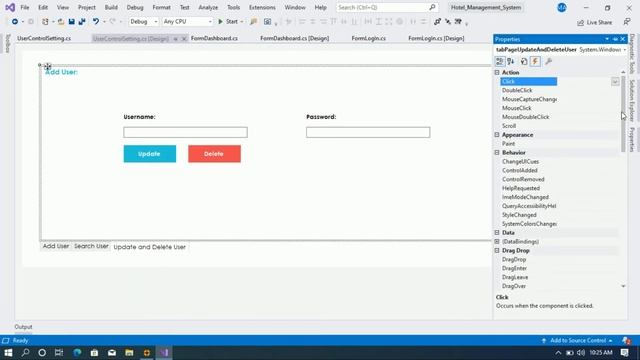Open File Explorer from taskbar
The image size is (640, 360).
129,353
